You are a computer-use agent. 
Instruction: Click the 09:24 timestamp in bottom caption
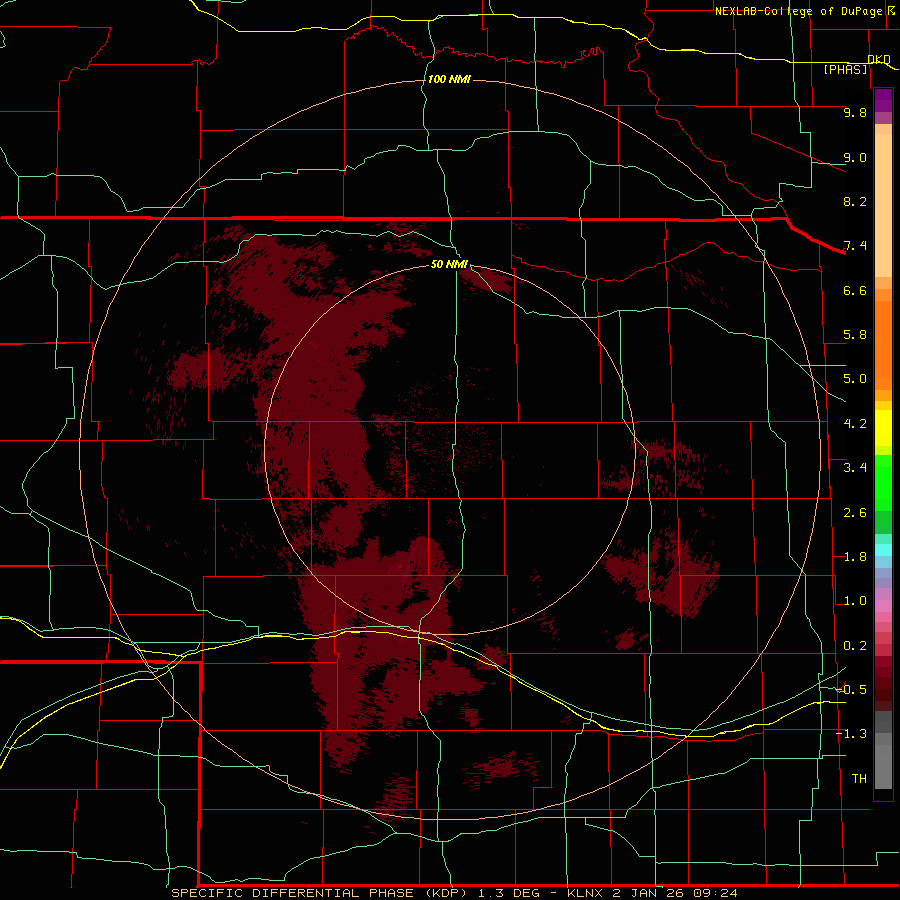715,893
